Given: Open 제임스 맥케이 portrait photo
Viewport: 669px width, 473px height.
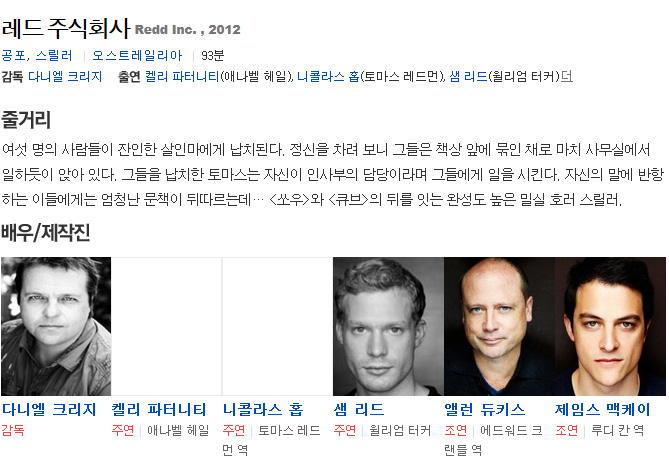Looking at the screenshot, I should coord(610,326).
